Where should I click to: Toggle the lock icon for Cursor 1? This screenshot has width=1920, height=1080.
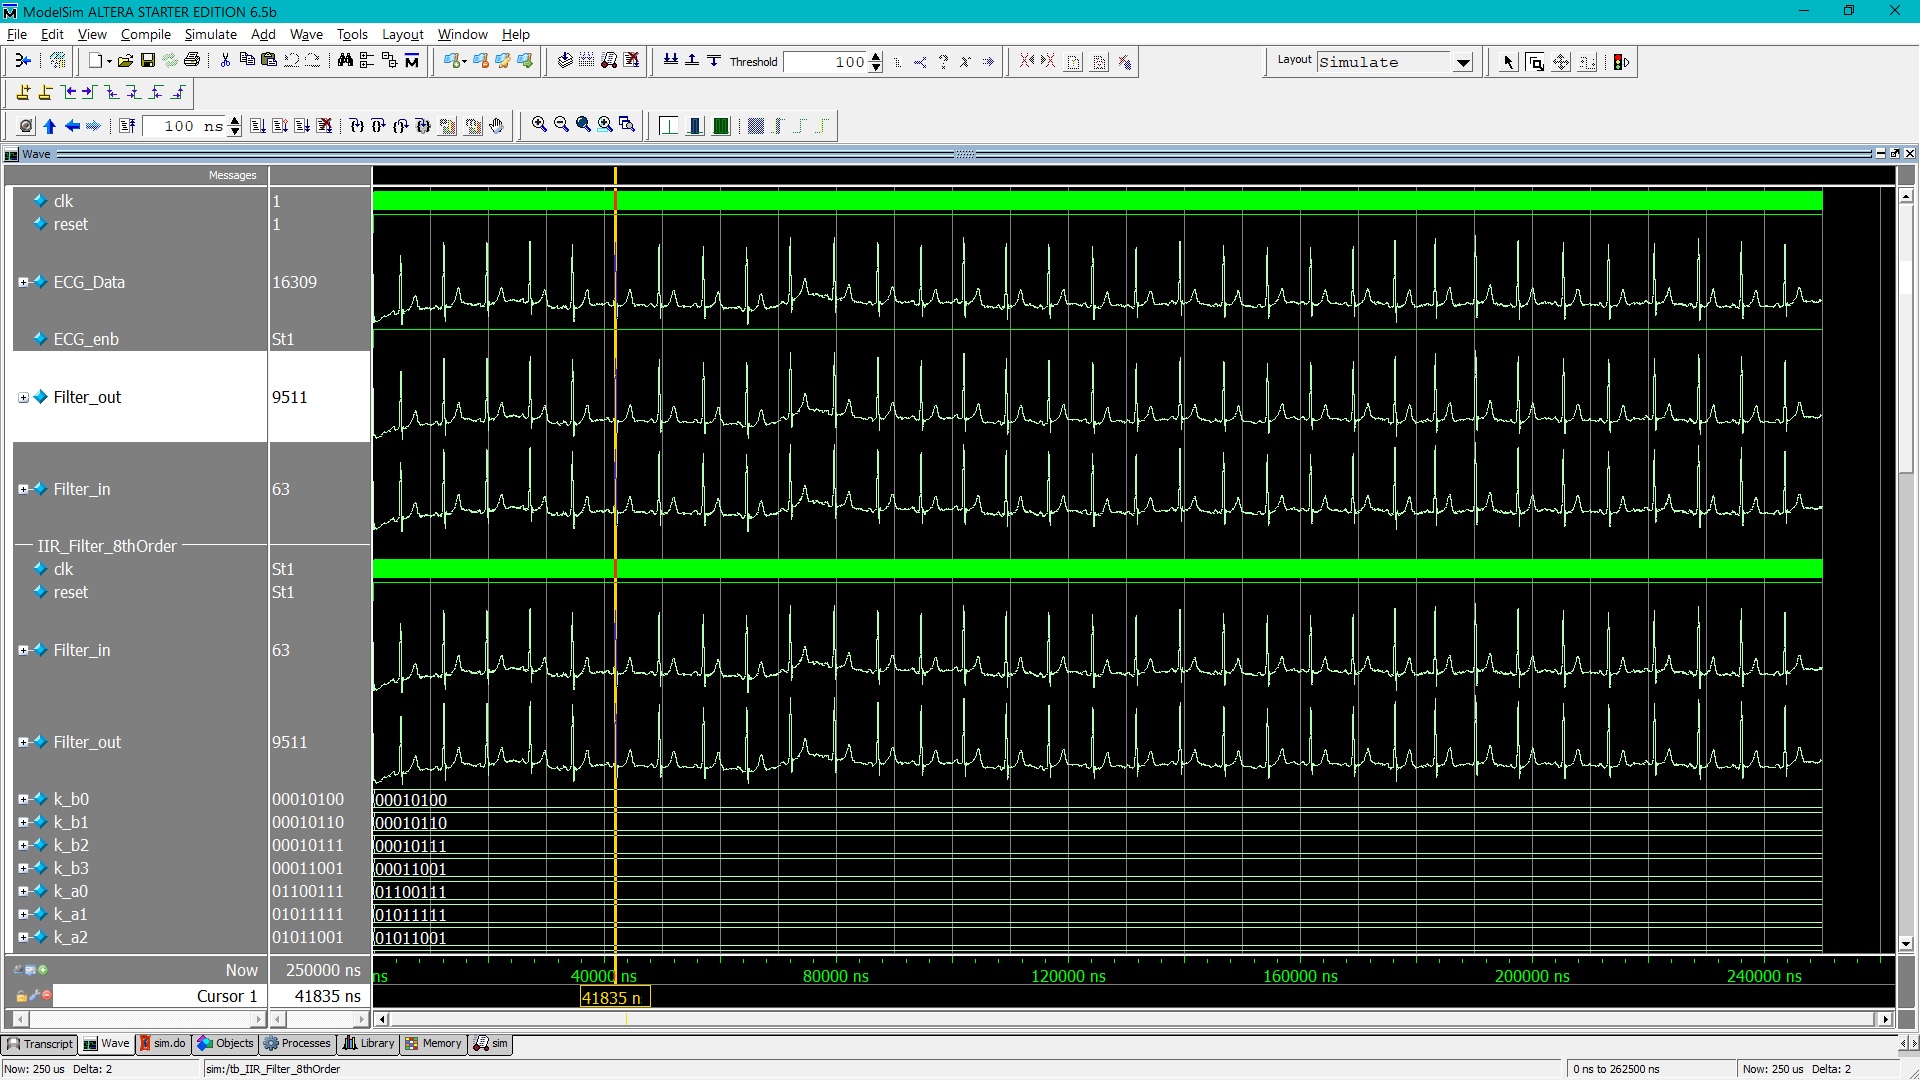click(x=21, y=996)
